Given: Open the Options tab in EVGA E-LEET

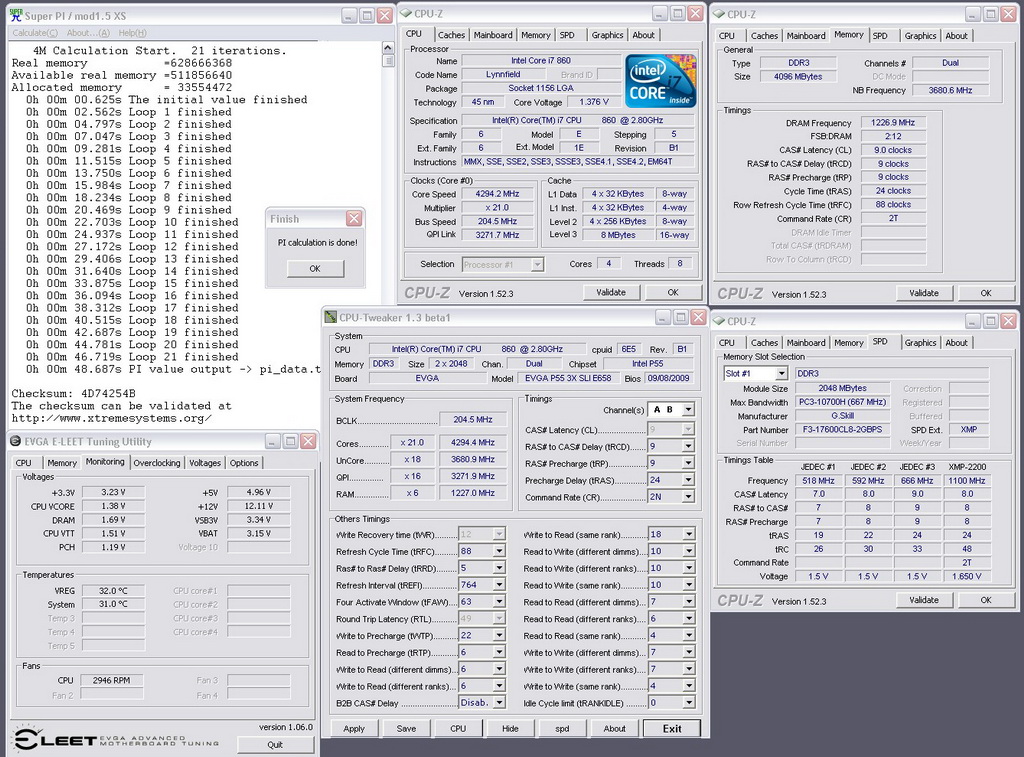Looking at the screenshot, I should pos(244,462).
